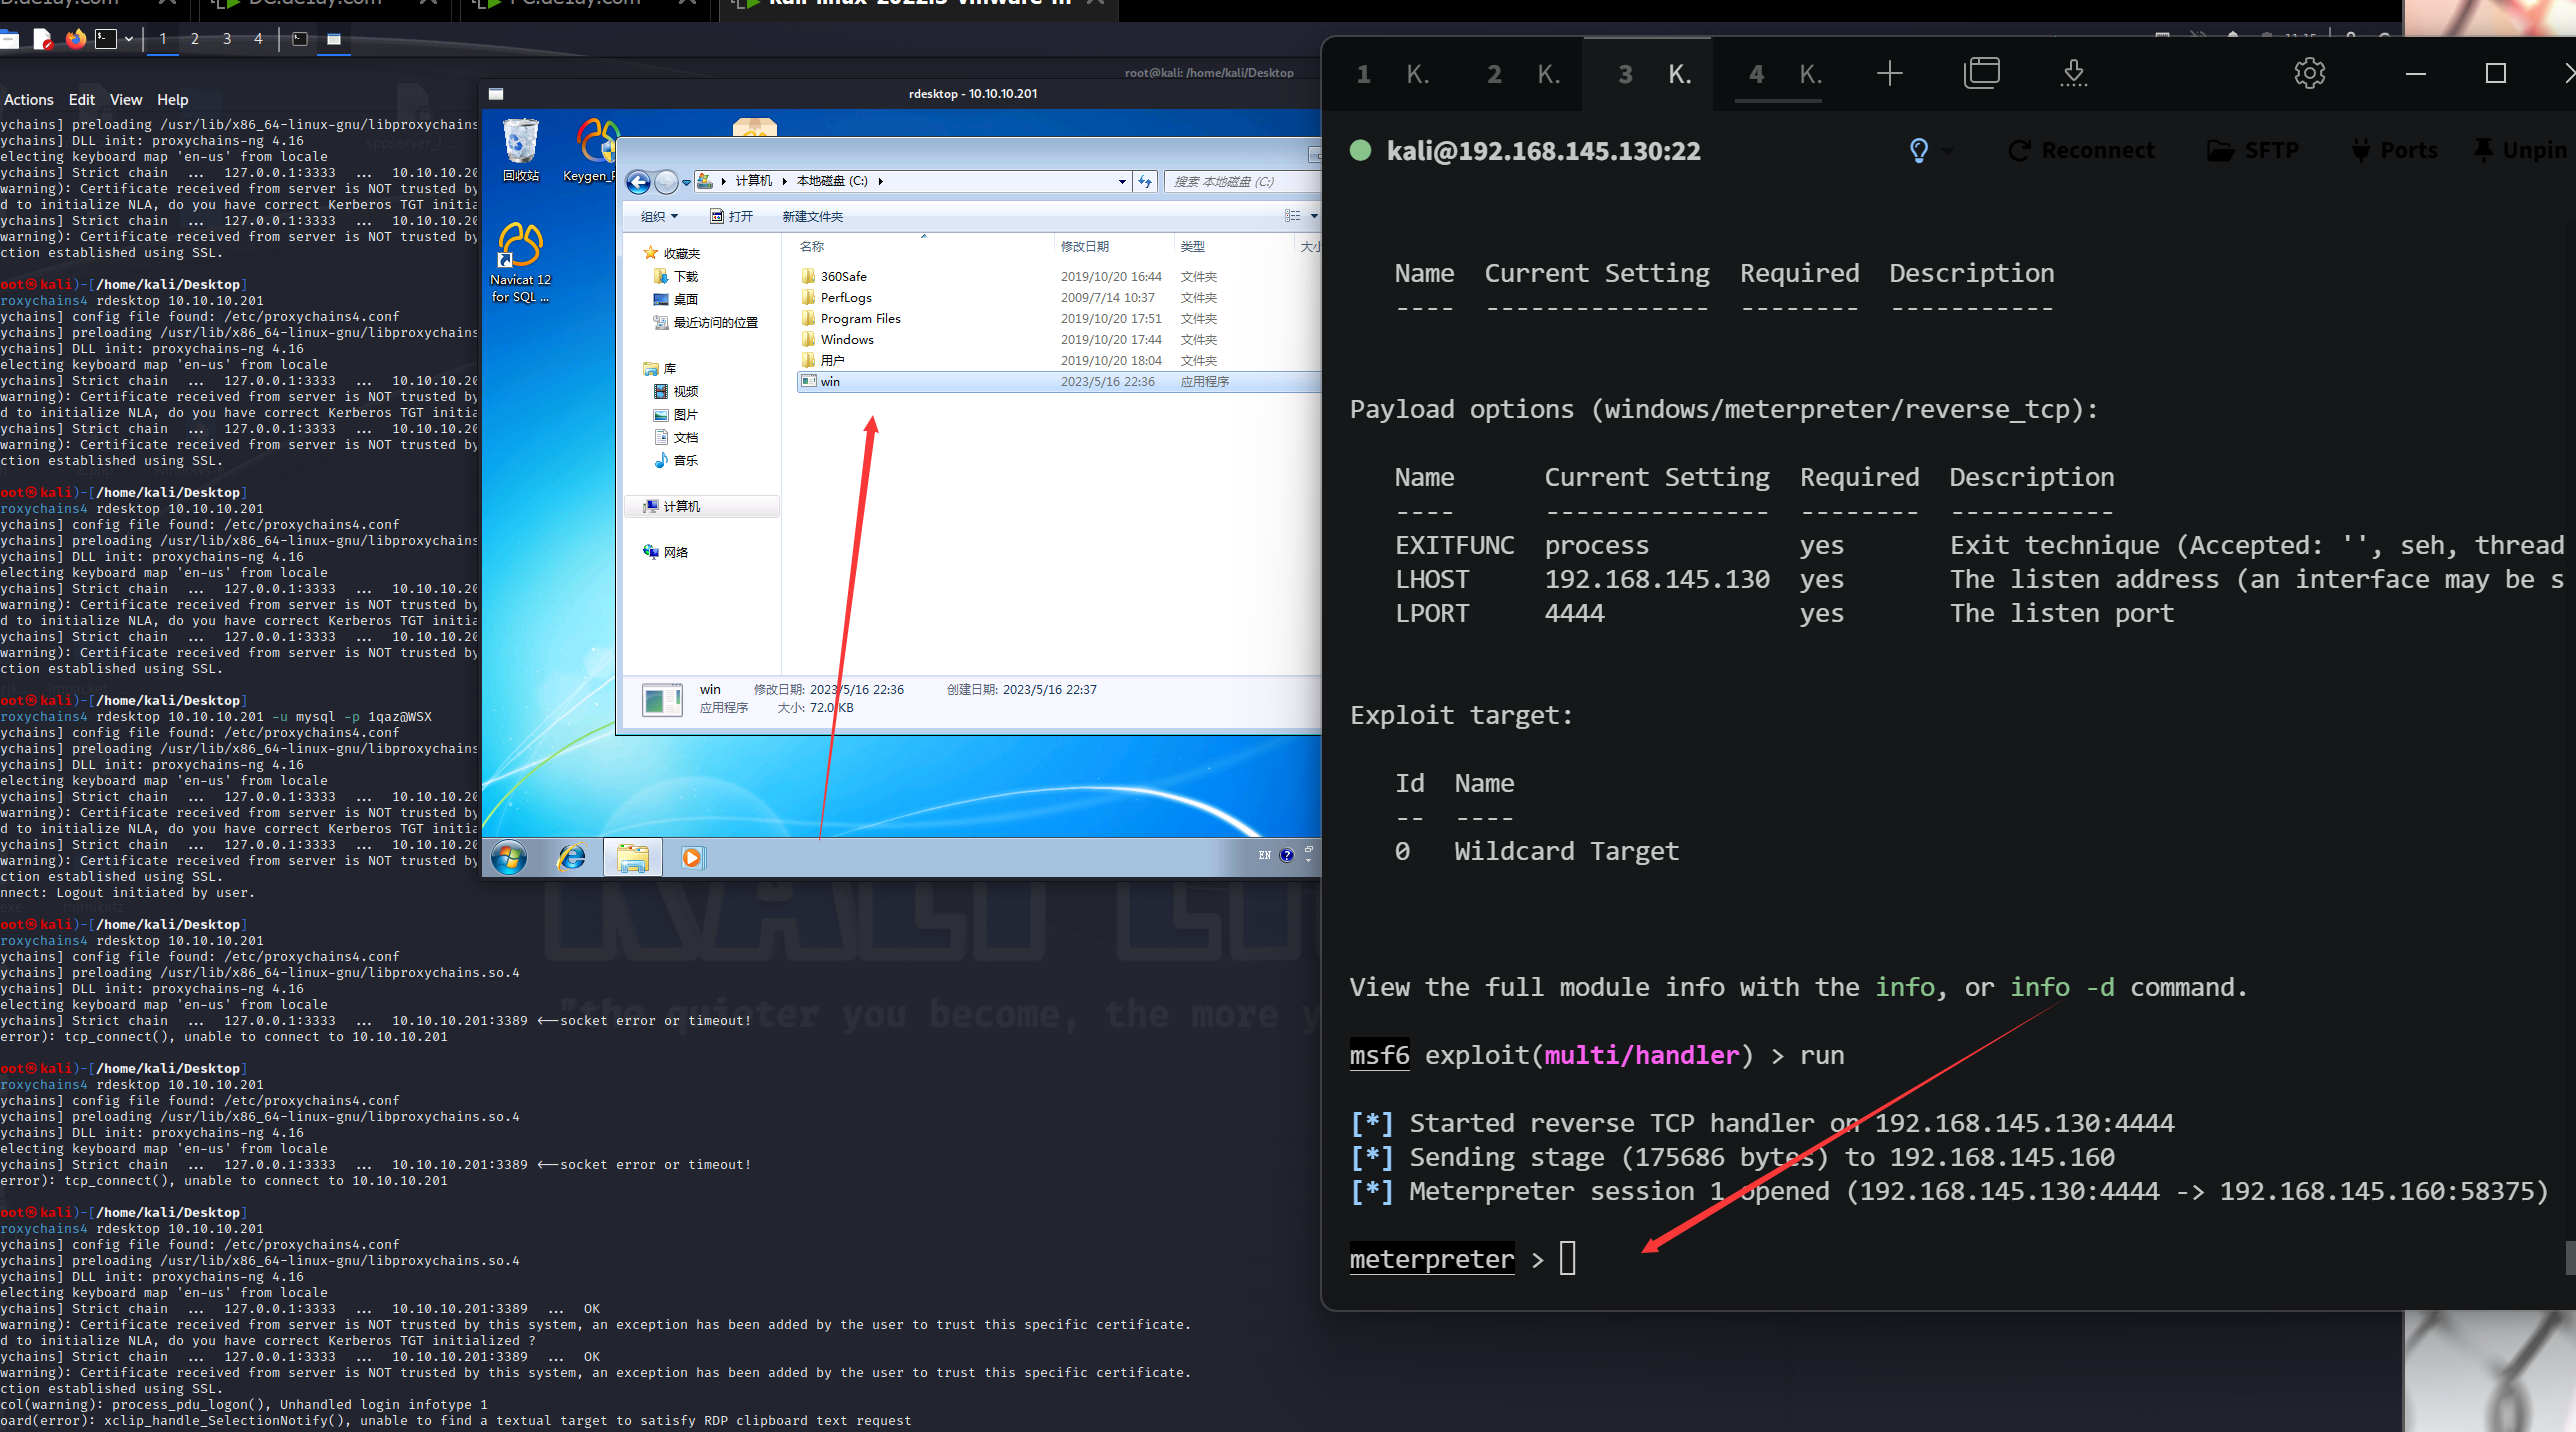The height and width of the screenshot is (1432, 2576).
Task: Click 打开 button in Explorer toolbar
Action: click(731, 217)
